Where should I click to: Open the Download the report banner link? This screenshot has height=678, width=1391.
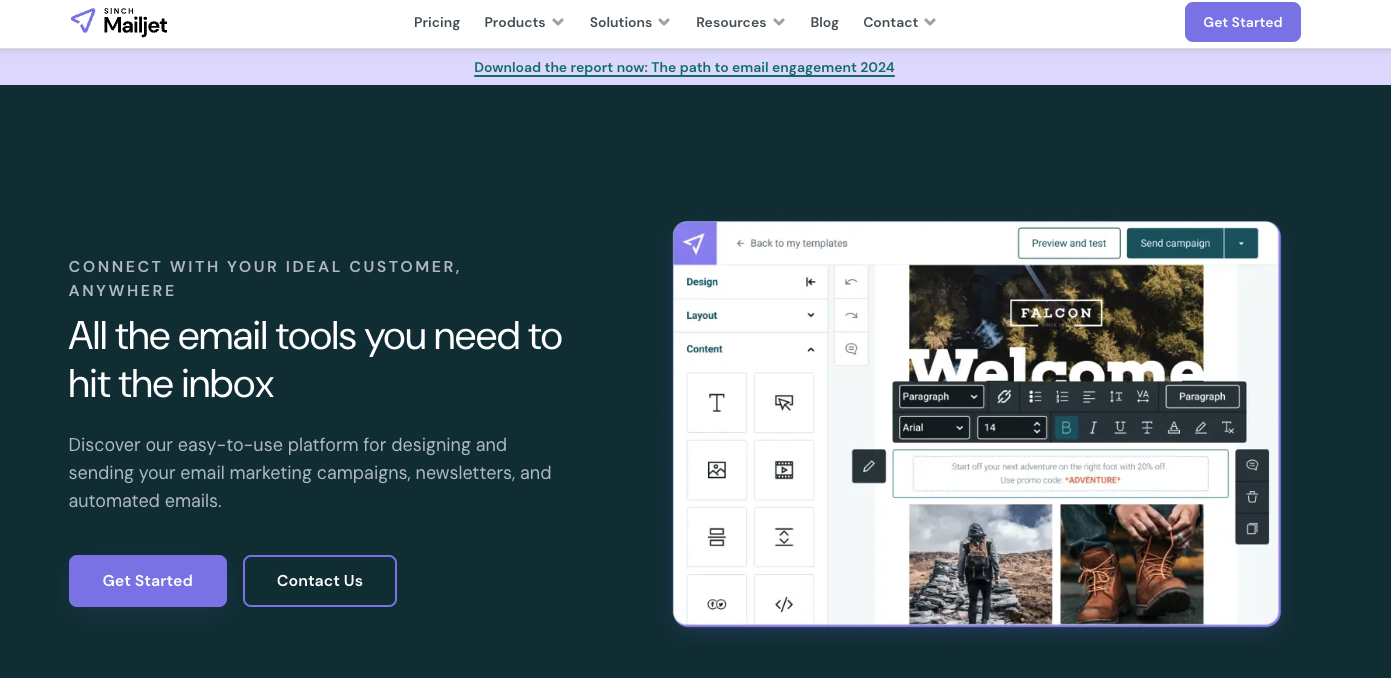pos(684,67)
